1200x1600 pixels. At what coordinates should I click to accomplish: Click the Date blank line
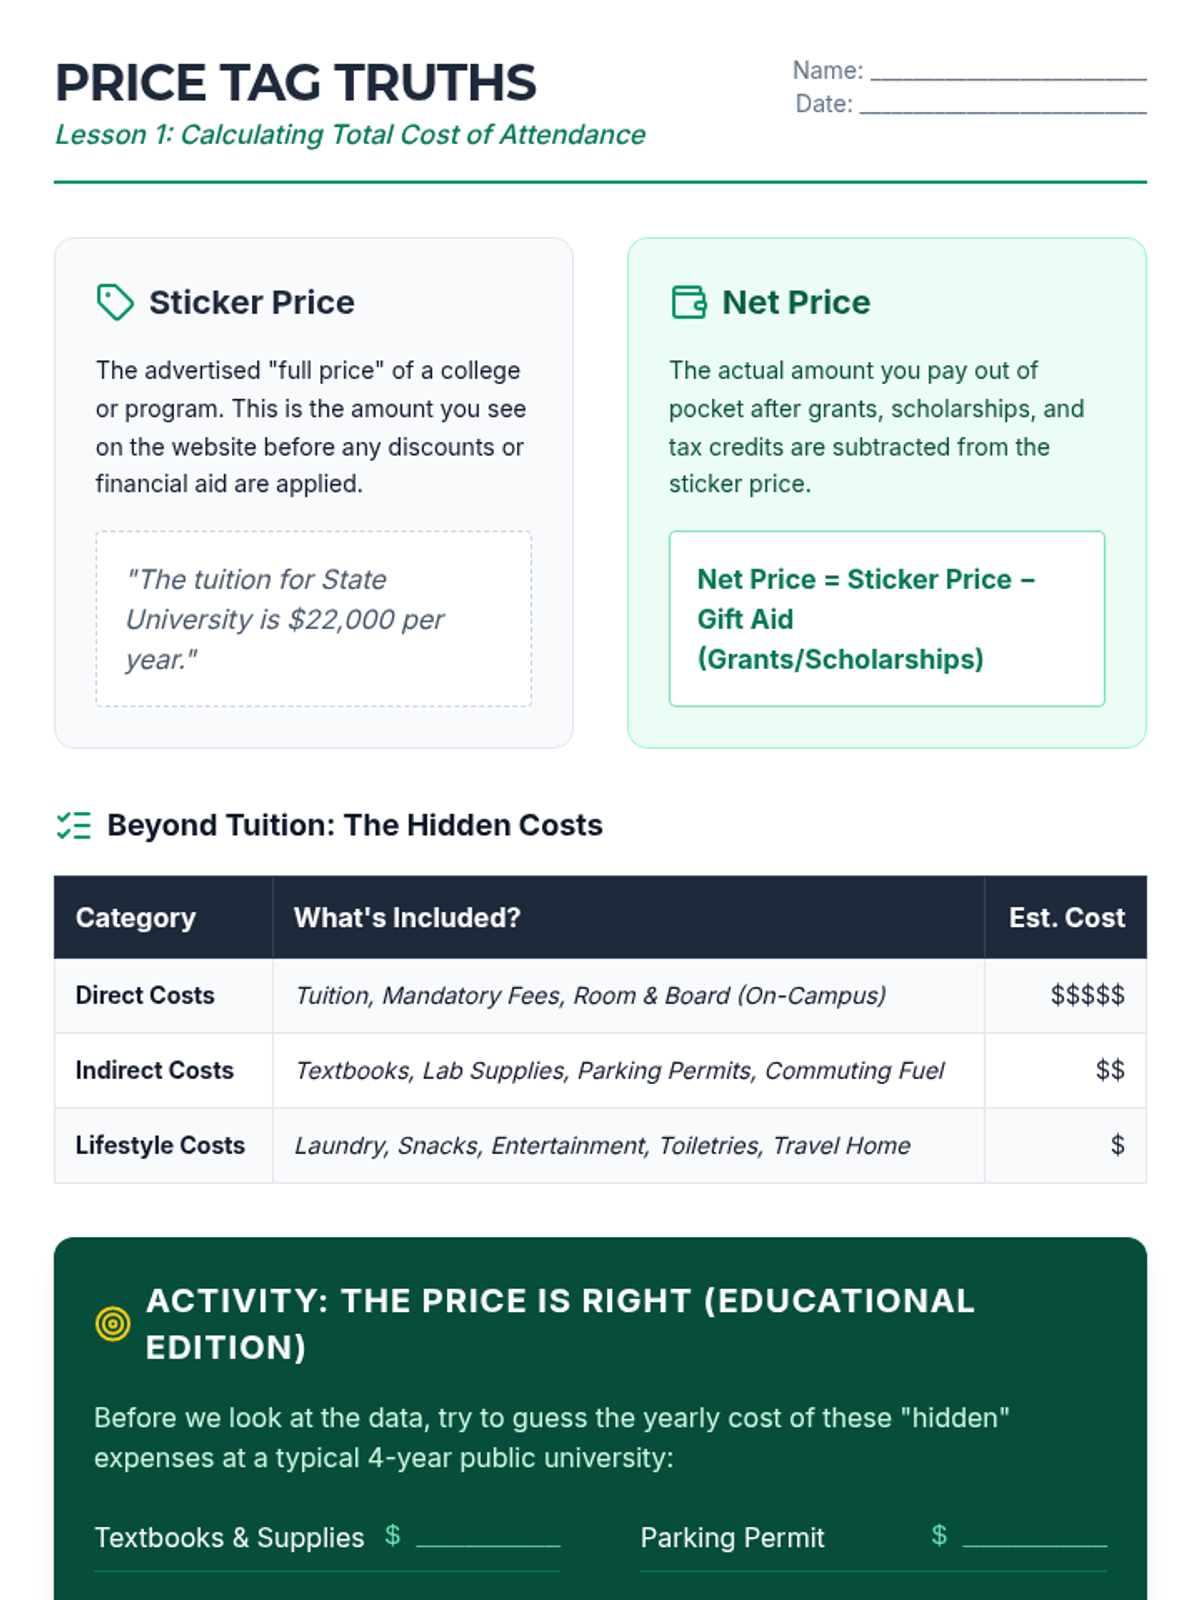(1002, 106)
